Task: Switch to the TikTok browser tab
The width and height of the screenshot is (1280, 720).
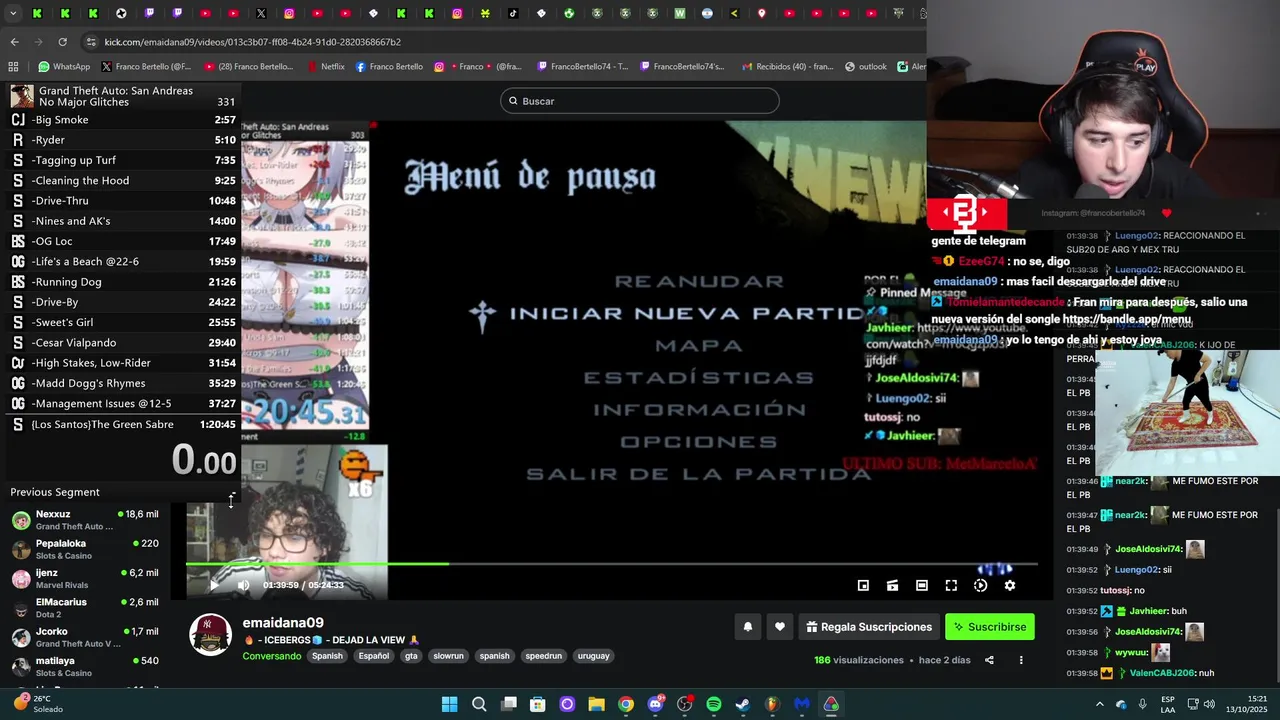Action: [x=513, y=14]
